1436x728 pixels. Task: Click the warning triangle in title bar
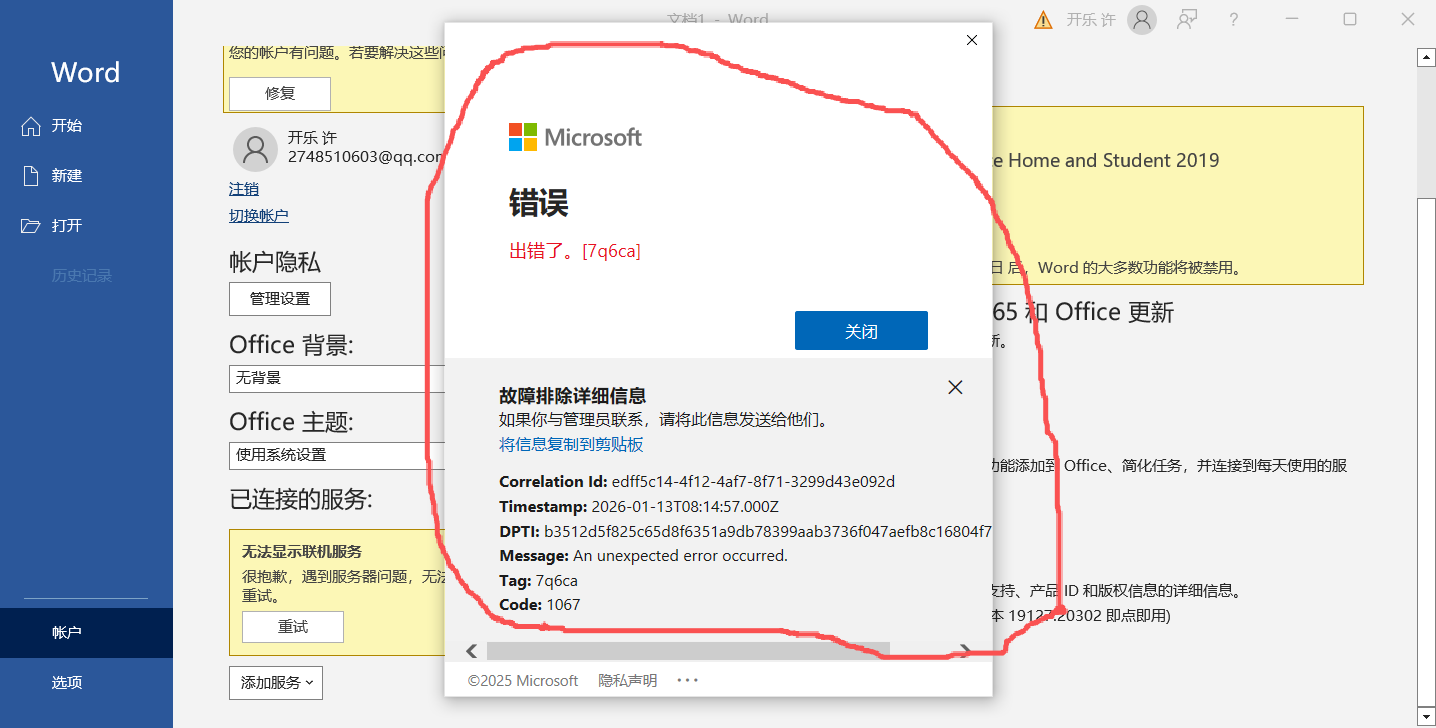point(1043,19)
